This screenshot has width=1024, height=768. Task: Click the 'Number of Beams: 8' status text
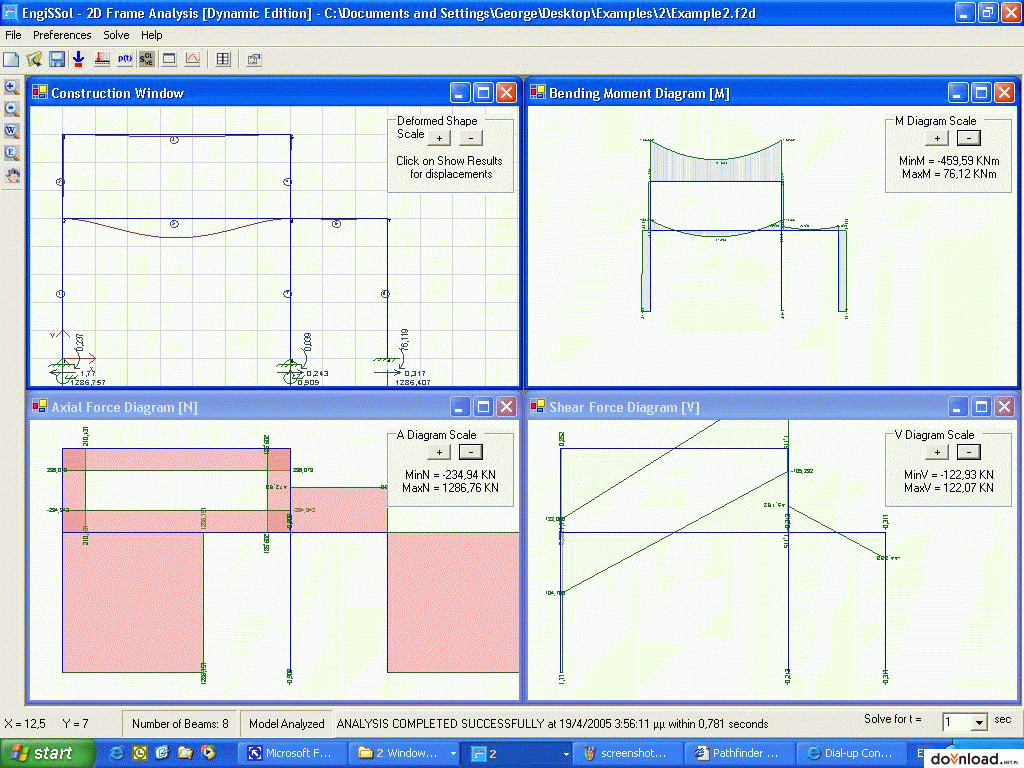pyautogui.click(x=180, y=724)
